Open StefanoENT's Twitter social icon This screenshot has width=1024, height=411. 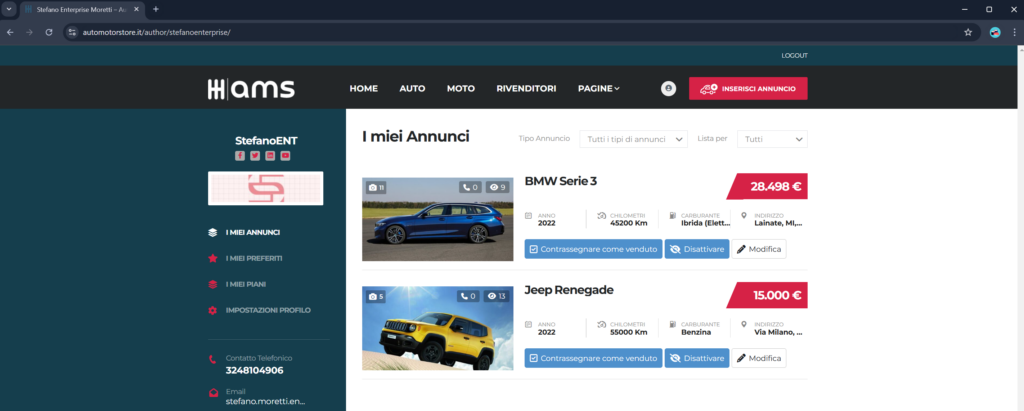point(255,156)
